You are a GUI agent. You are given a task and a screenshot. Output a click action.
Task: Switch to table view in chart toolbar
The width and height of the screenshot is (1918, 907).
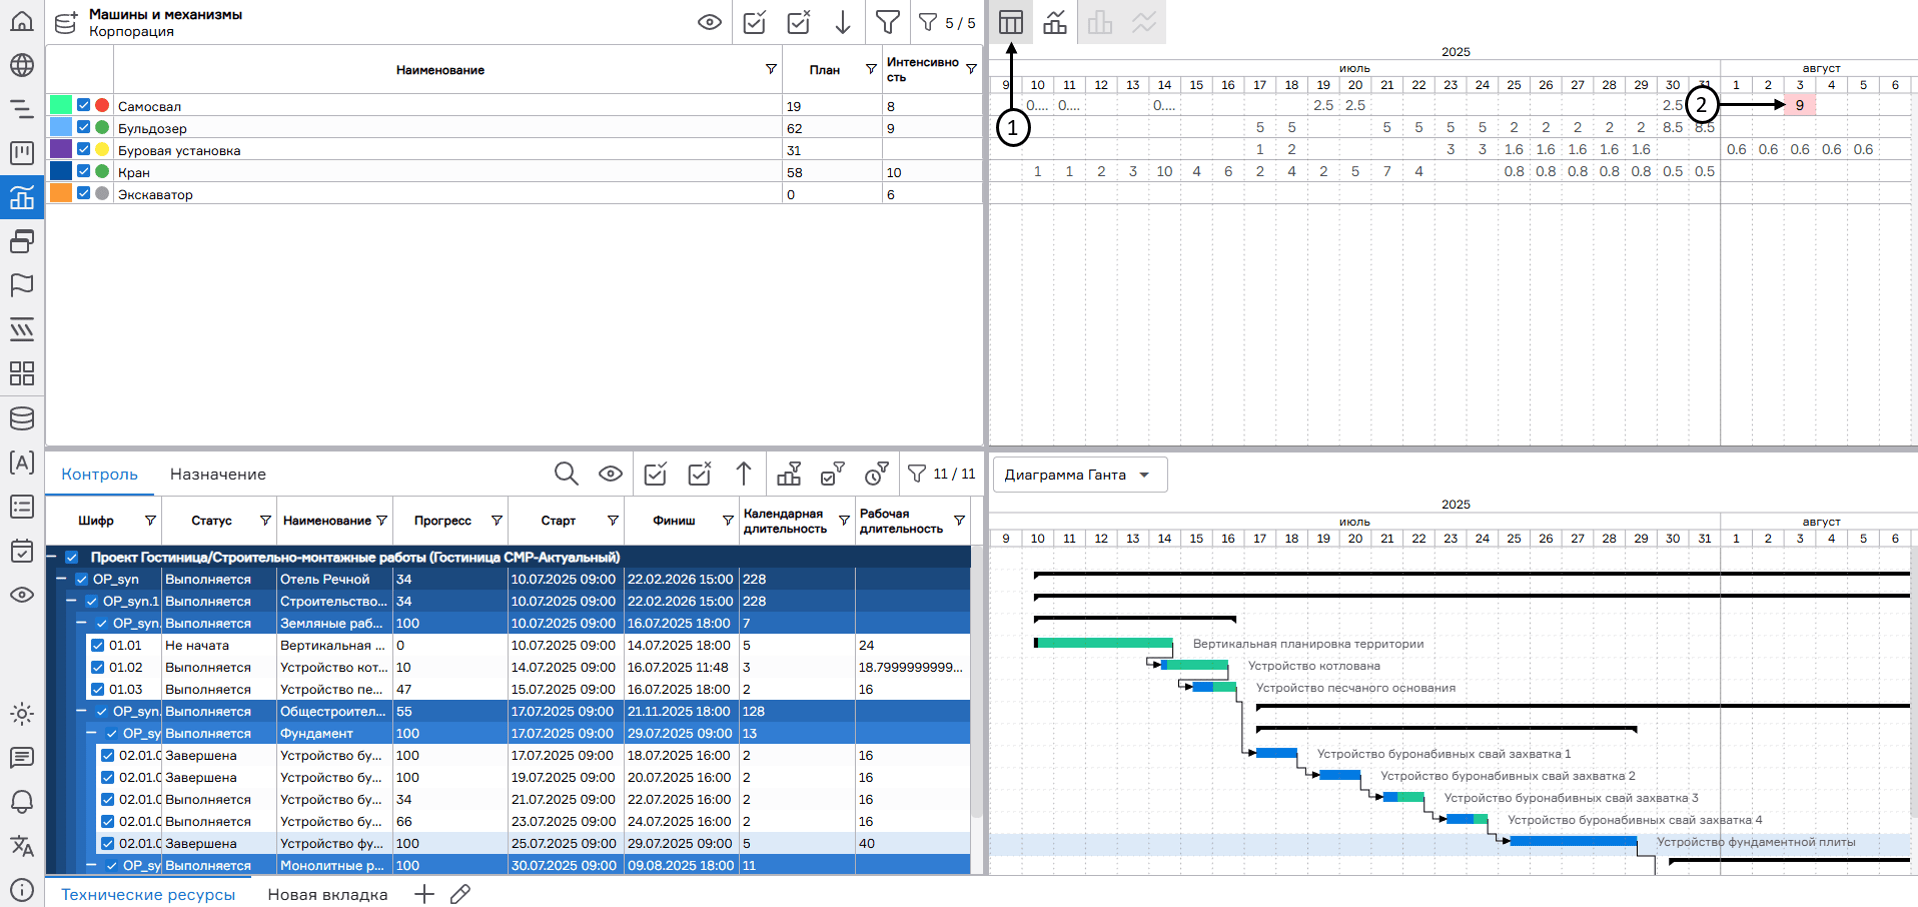(x=1011, y=22)
